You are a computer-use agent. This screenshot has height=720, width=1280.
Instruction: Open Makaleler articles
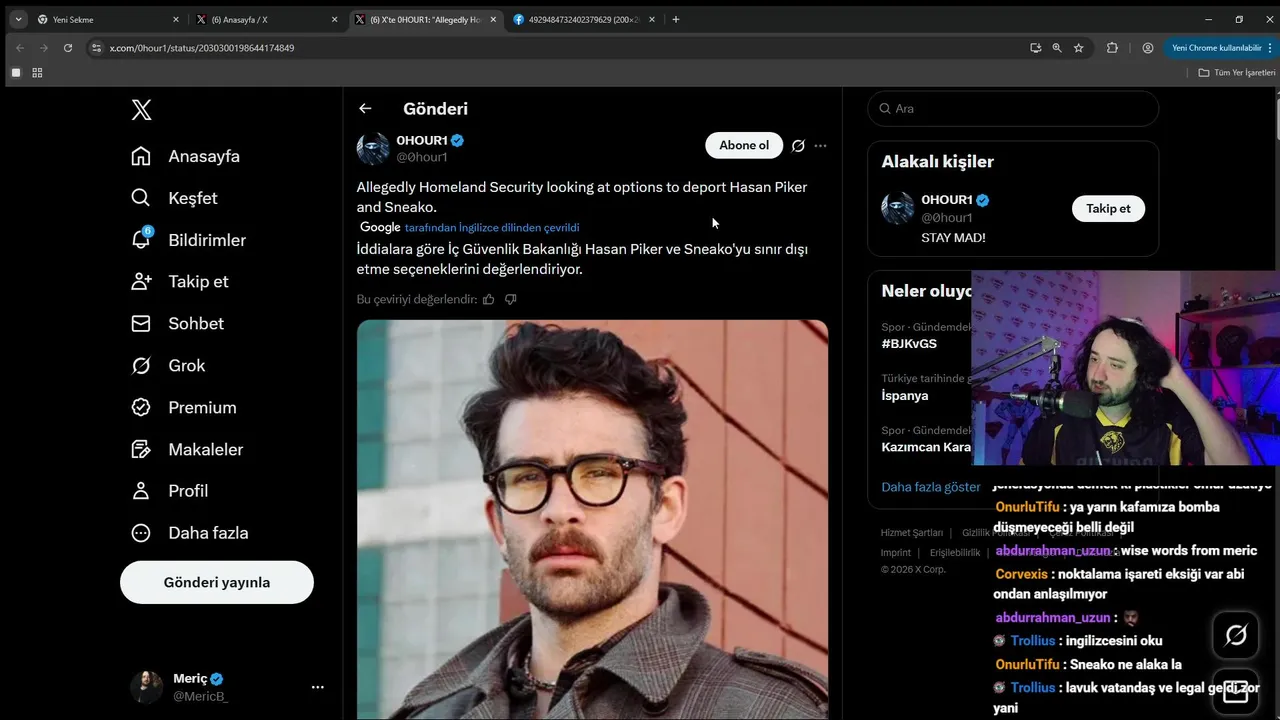pos(187,449)
